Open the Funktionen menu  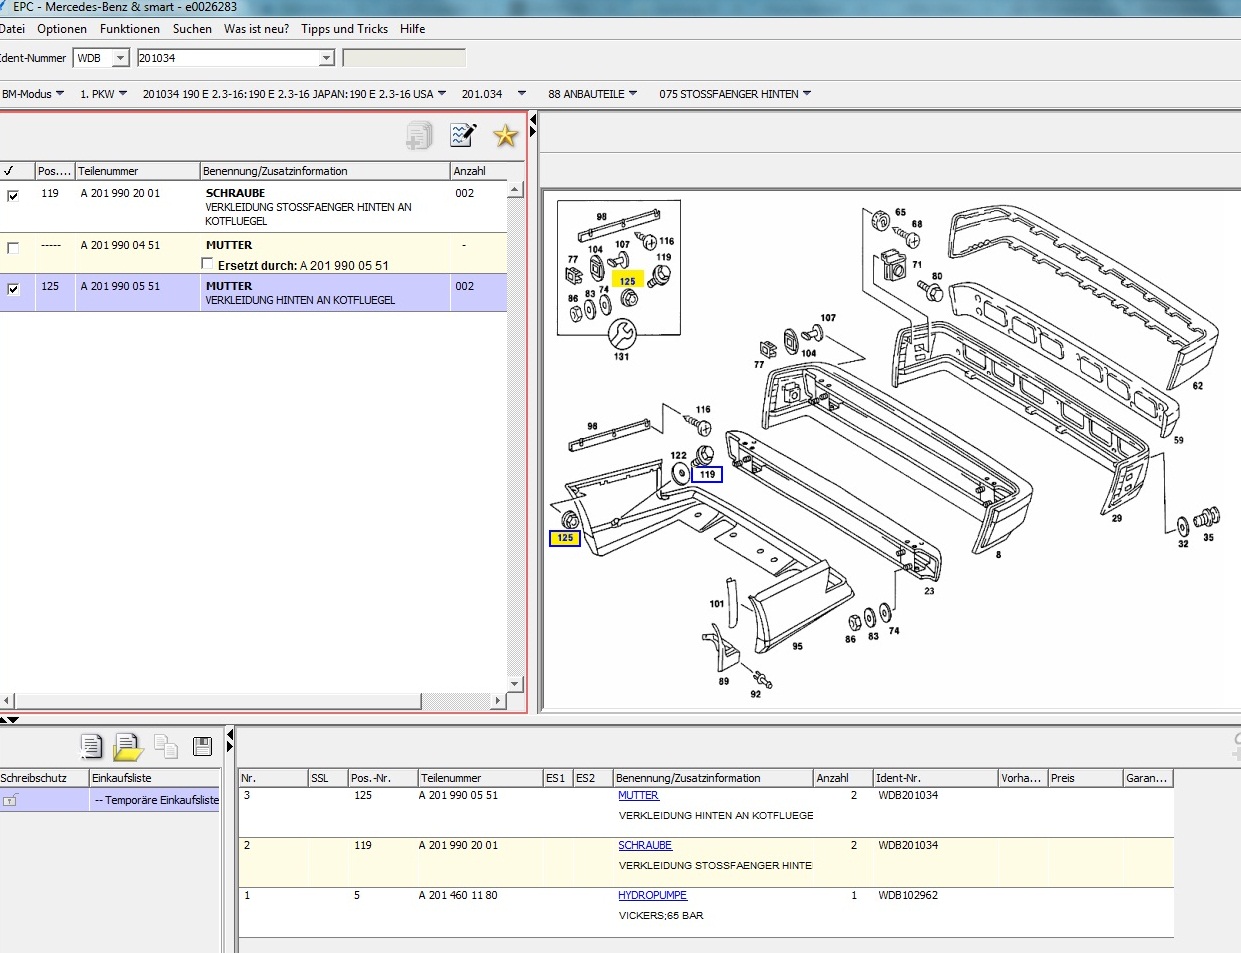pos(130,29)
